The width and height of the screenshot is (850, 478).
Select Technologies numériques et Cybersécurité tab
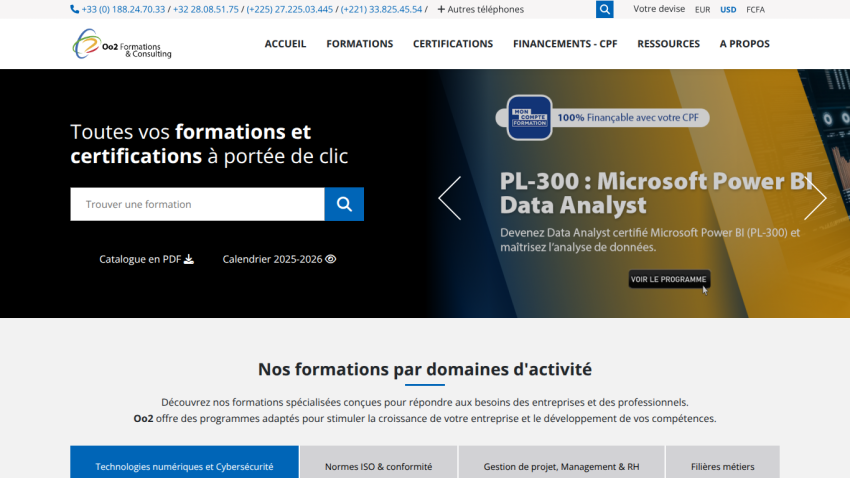pyautogui.click(x=184, y=462)
